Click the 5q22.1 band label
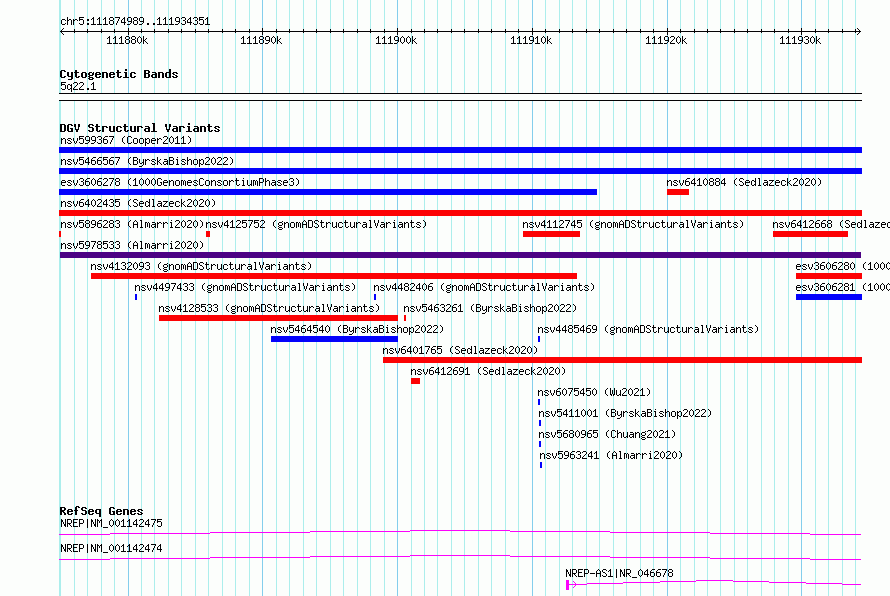The height and width of the screenshot is (596, 890). (78, 86)
